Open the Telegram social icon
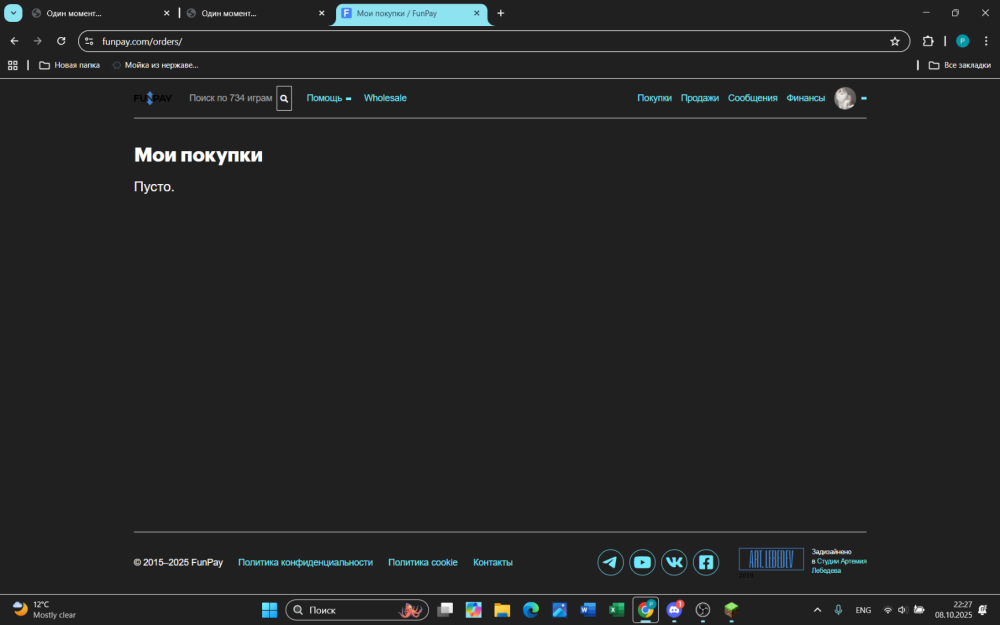 coord(610,562)
